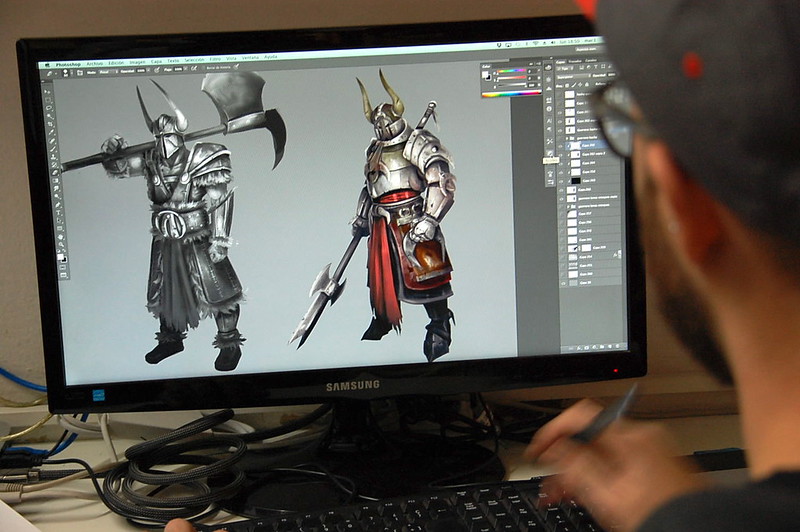Select the Horizontal Type tool
Image resolution: width=800 pixels, height=532 pixels.
[59, 213]
